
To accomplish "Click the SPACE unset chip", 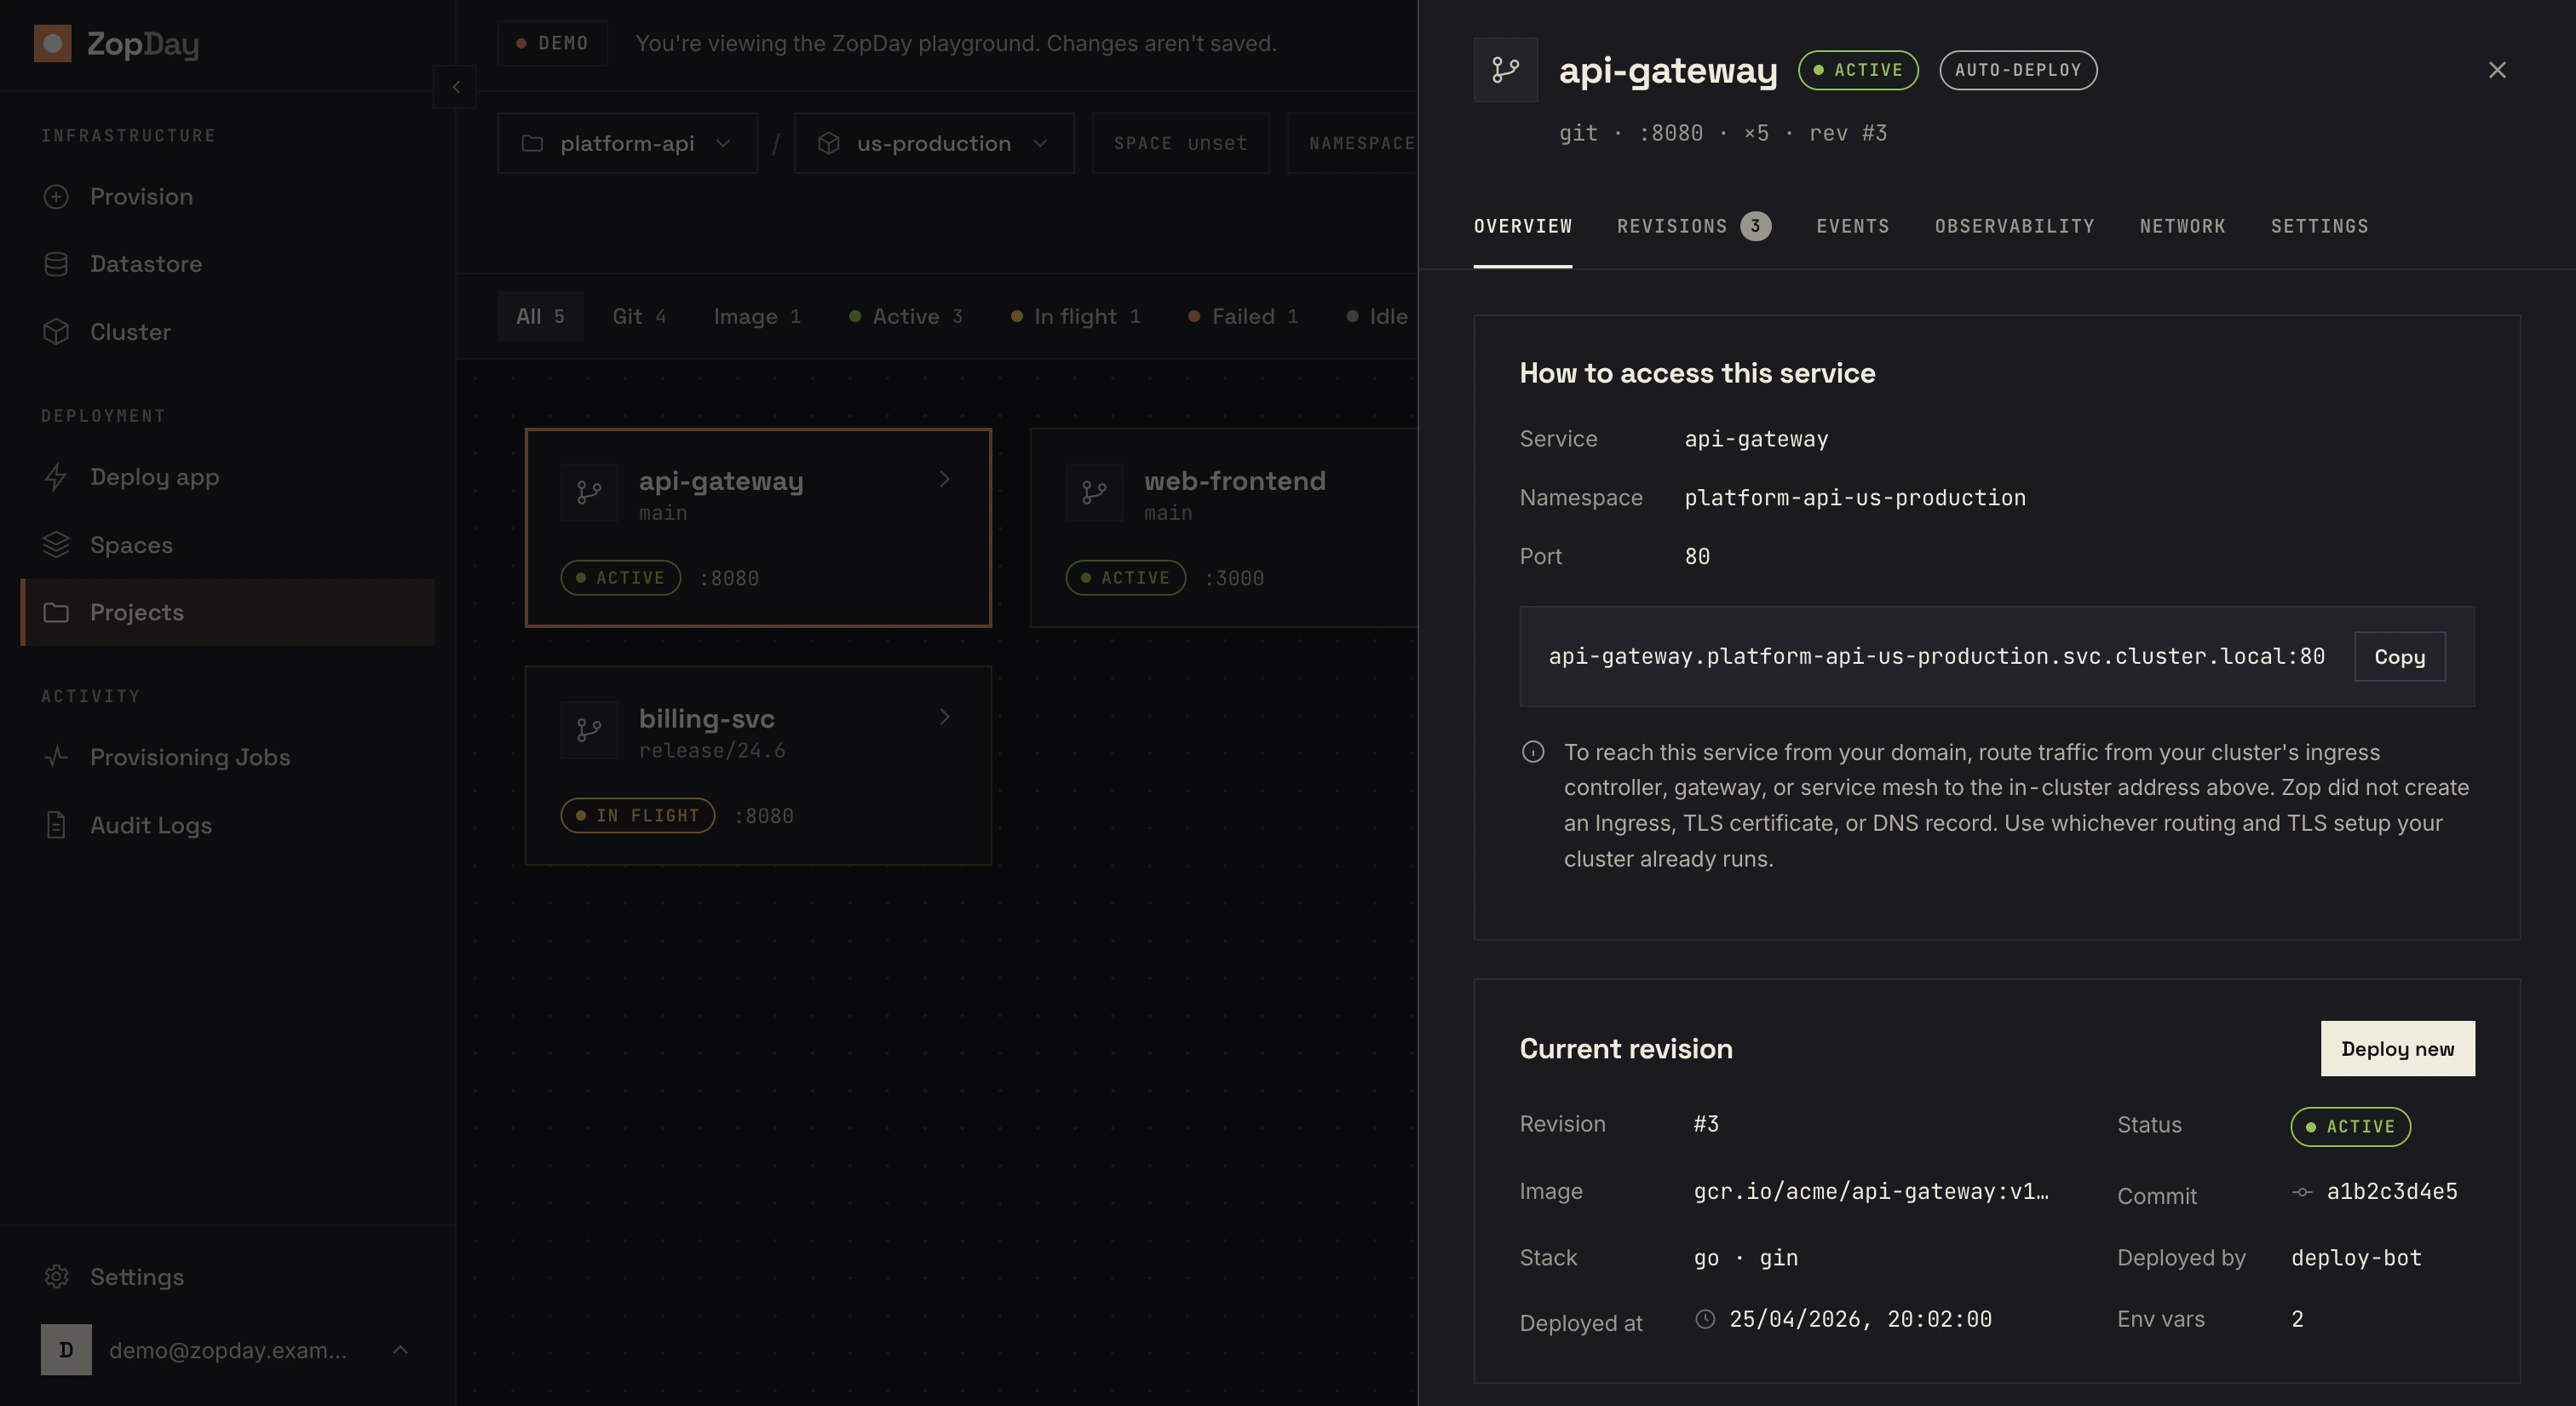I will 1181,143.
